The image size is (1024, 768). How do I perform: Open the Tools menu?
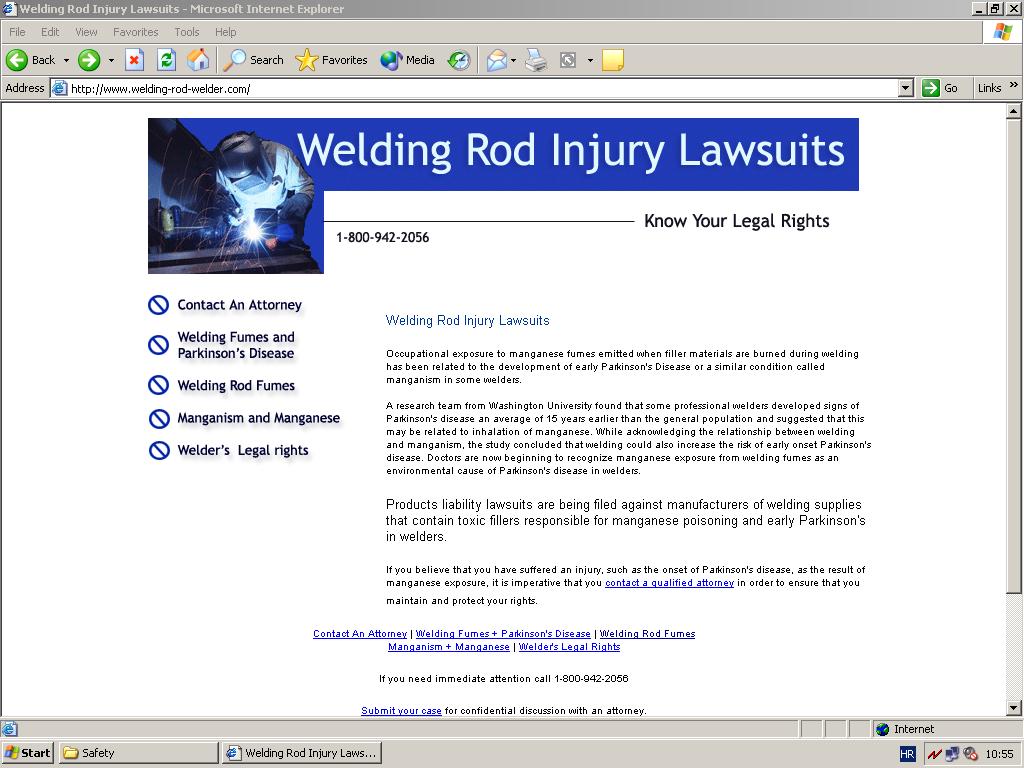pos(187,32)
